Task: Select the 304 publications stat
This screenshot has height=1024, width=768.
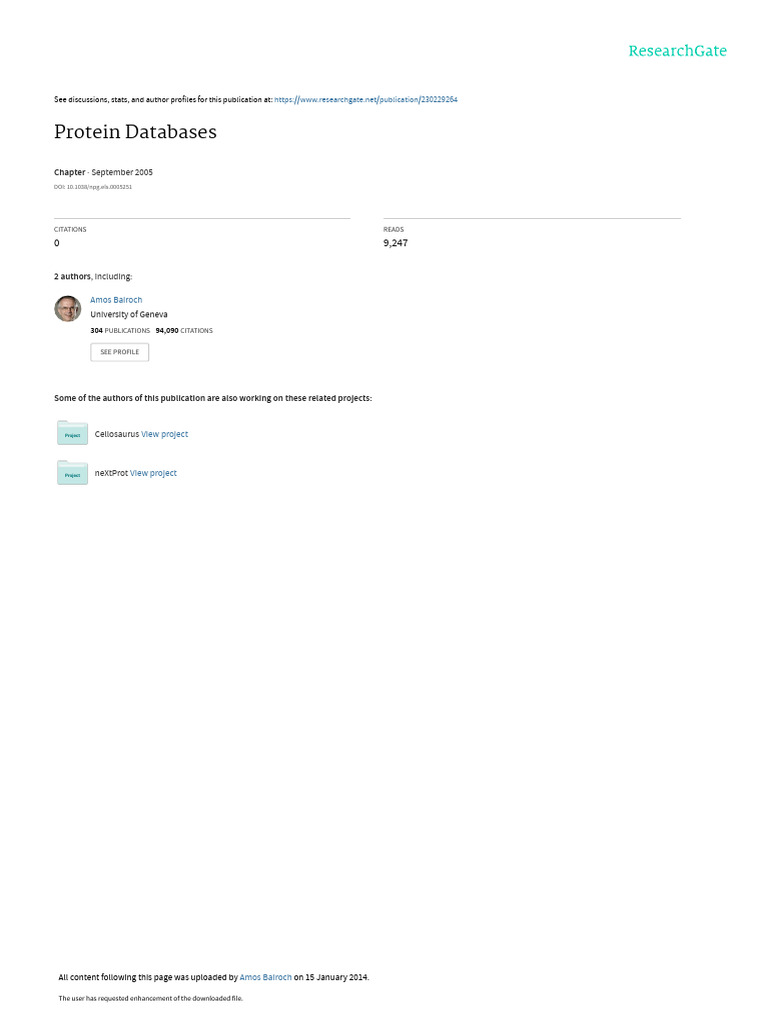Action: point(120,330)
